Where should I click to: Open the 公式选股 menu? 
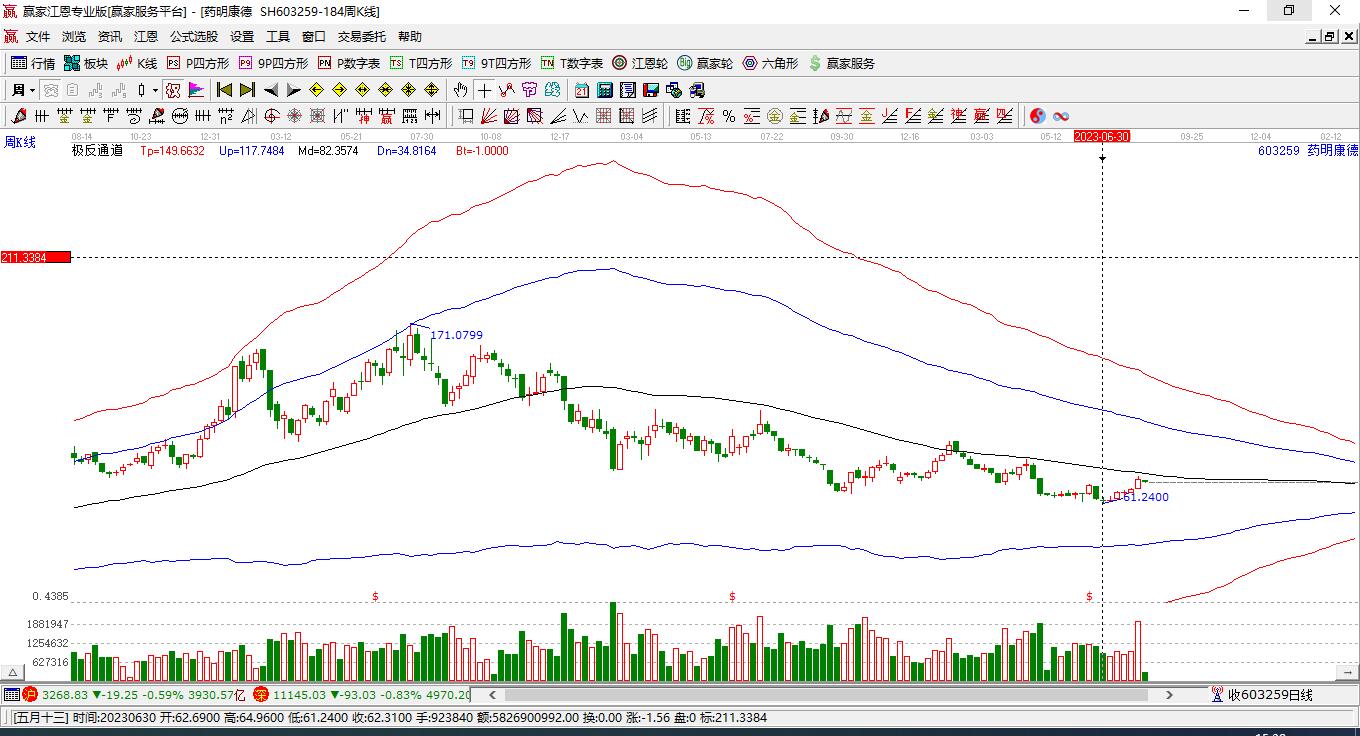click(x=193, y=37)
